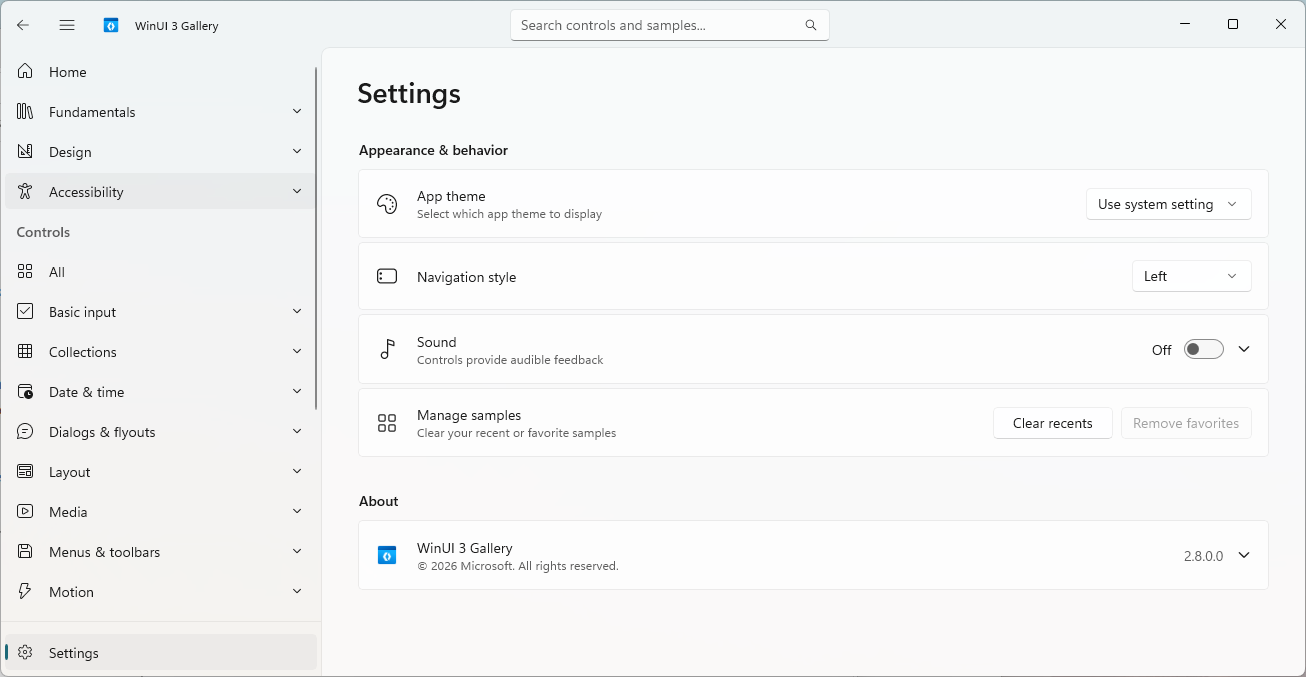Select the Fundamentals label
The width and height of the screenshot is (1306, 677).
click(92, 112)
